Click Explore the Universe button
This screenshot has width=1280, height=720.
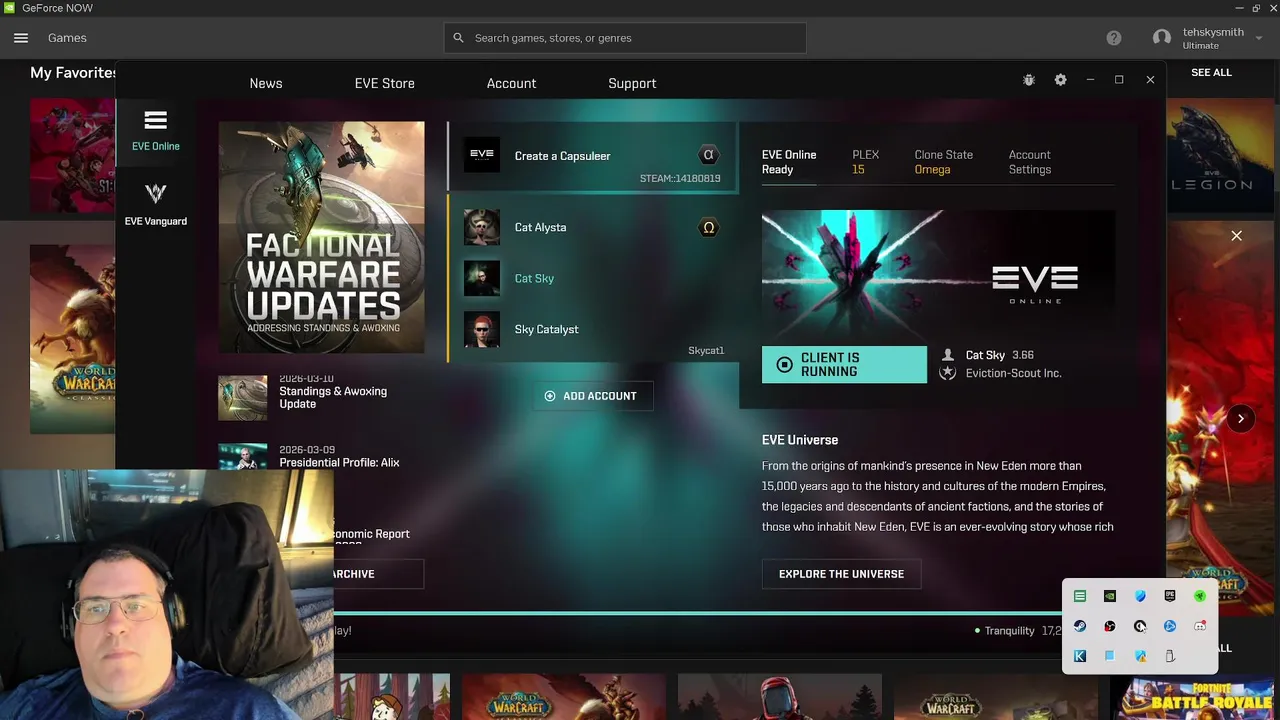[841, 574]
